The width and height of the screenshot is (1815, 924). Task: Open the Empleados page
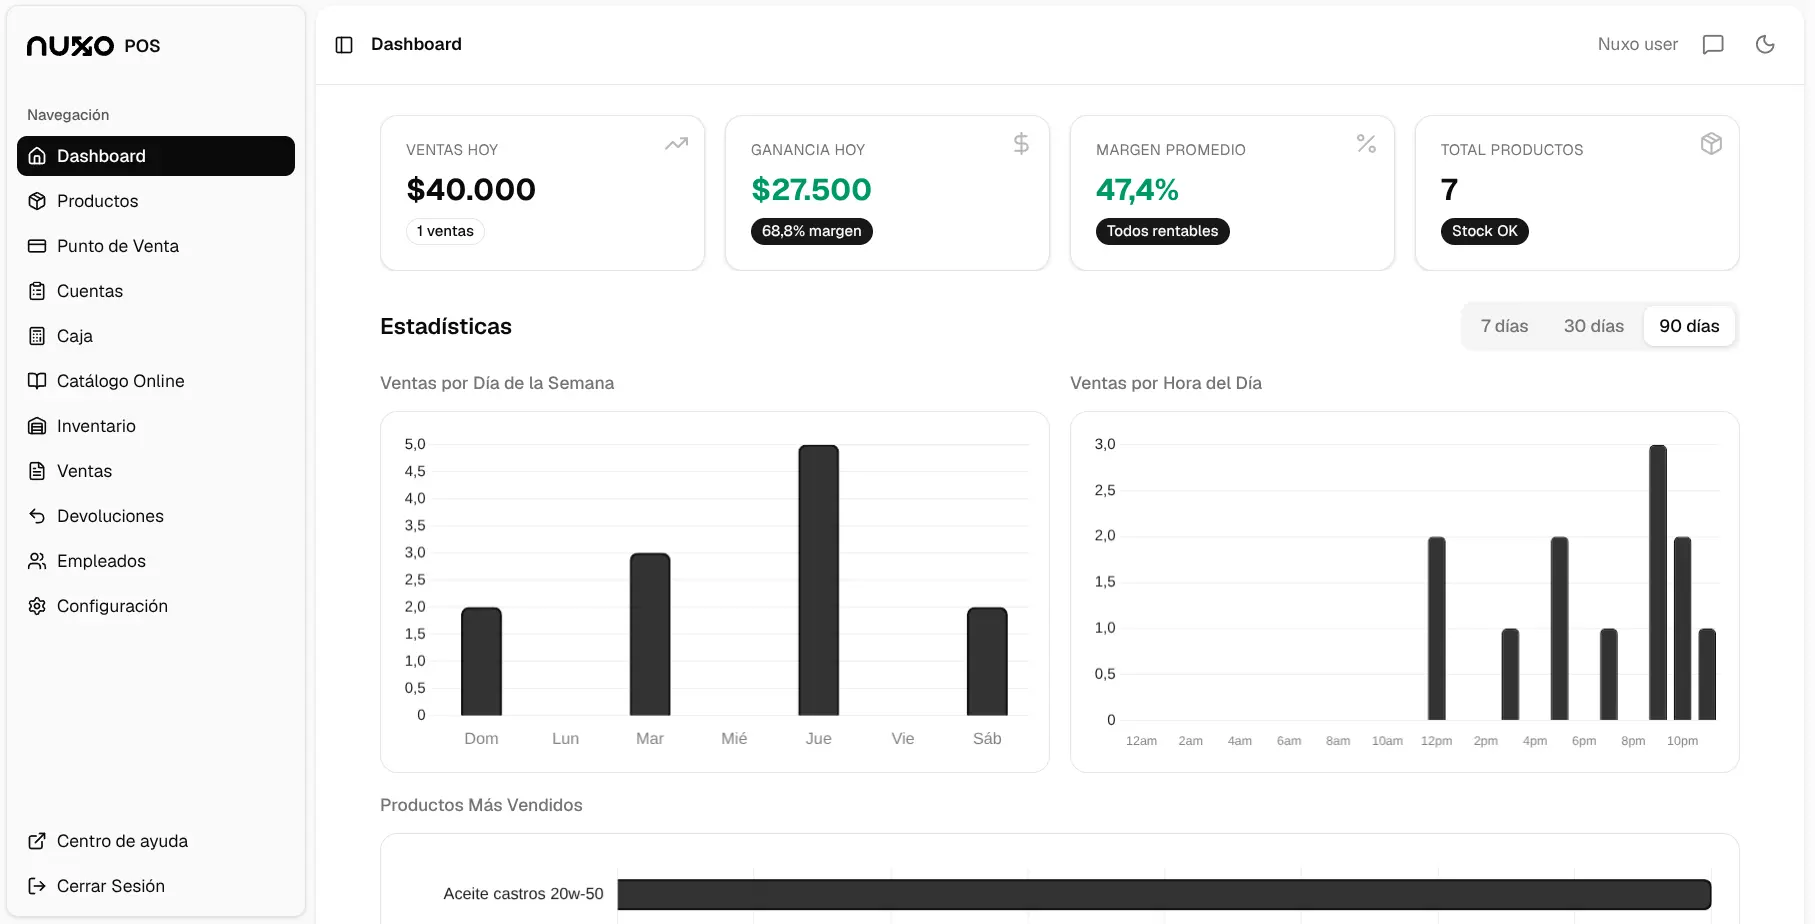(156, 561)
